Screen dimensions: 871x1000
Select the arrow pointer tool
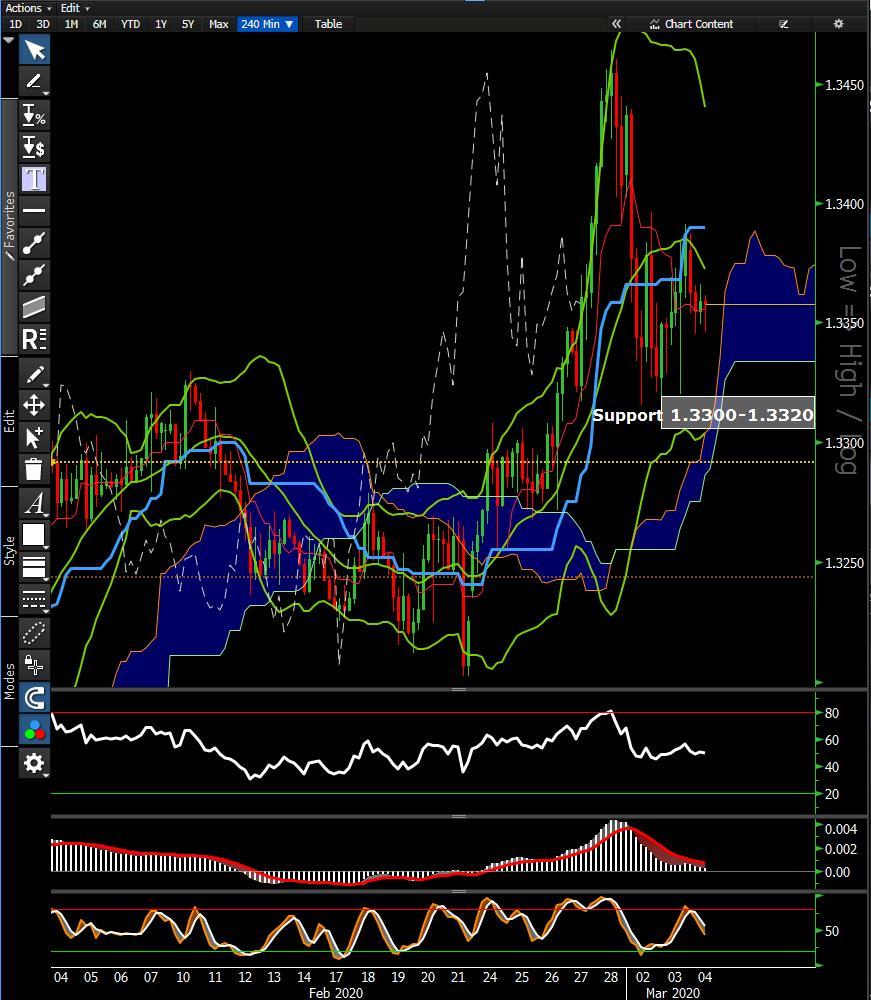[x=34, y=50]
